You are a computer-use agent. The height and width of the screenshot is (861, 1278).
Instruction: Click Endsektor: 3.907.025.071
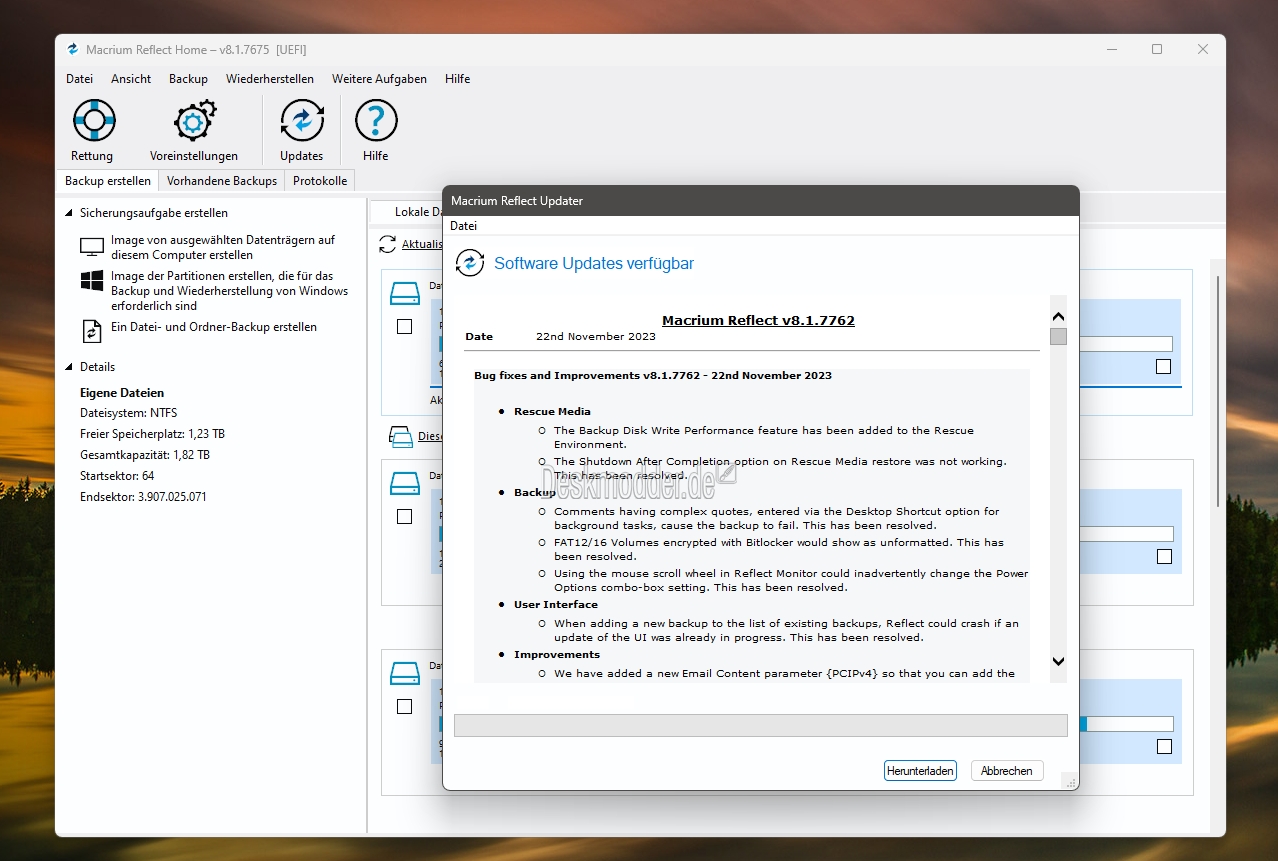143,497
